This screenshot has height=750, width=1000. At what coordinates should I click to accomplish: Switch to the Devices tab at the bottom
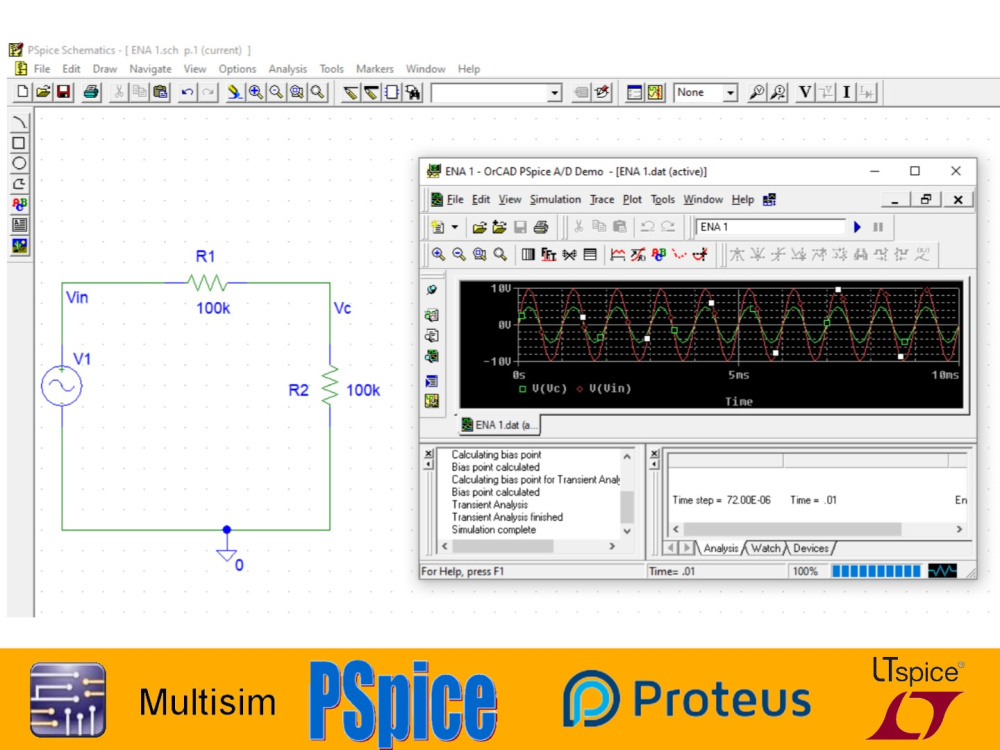pos(811,548)
